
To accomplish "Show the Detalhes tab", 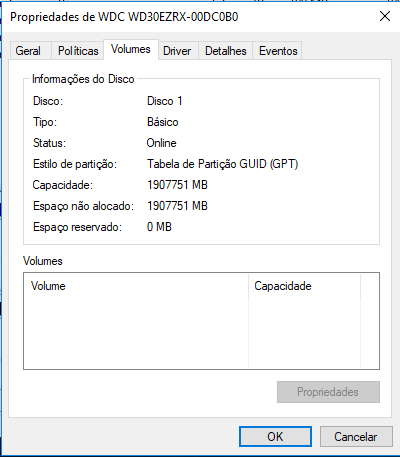I will click(x=226, y=51).
